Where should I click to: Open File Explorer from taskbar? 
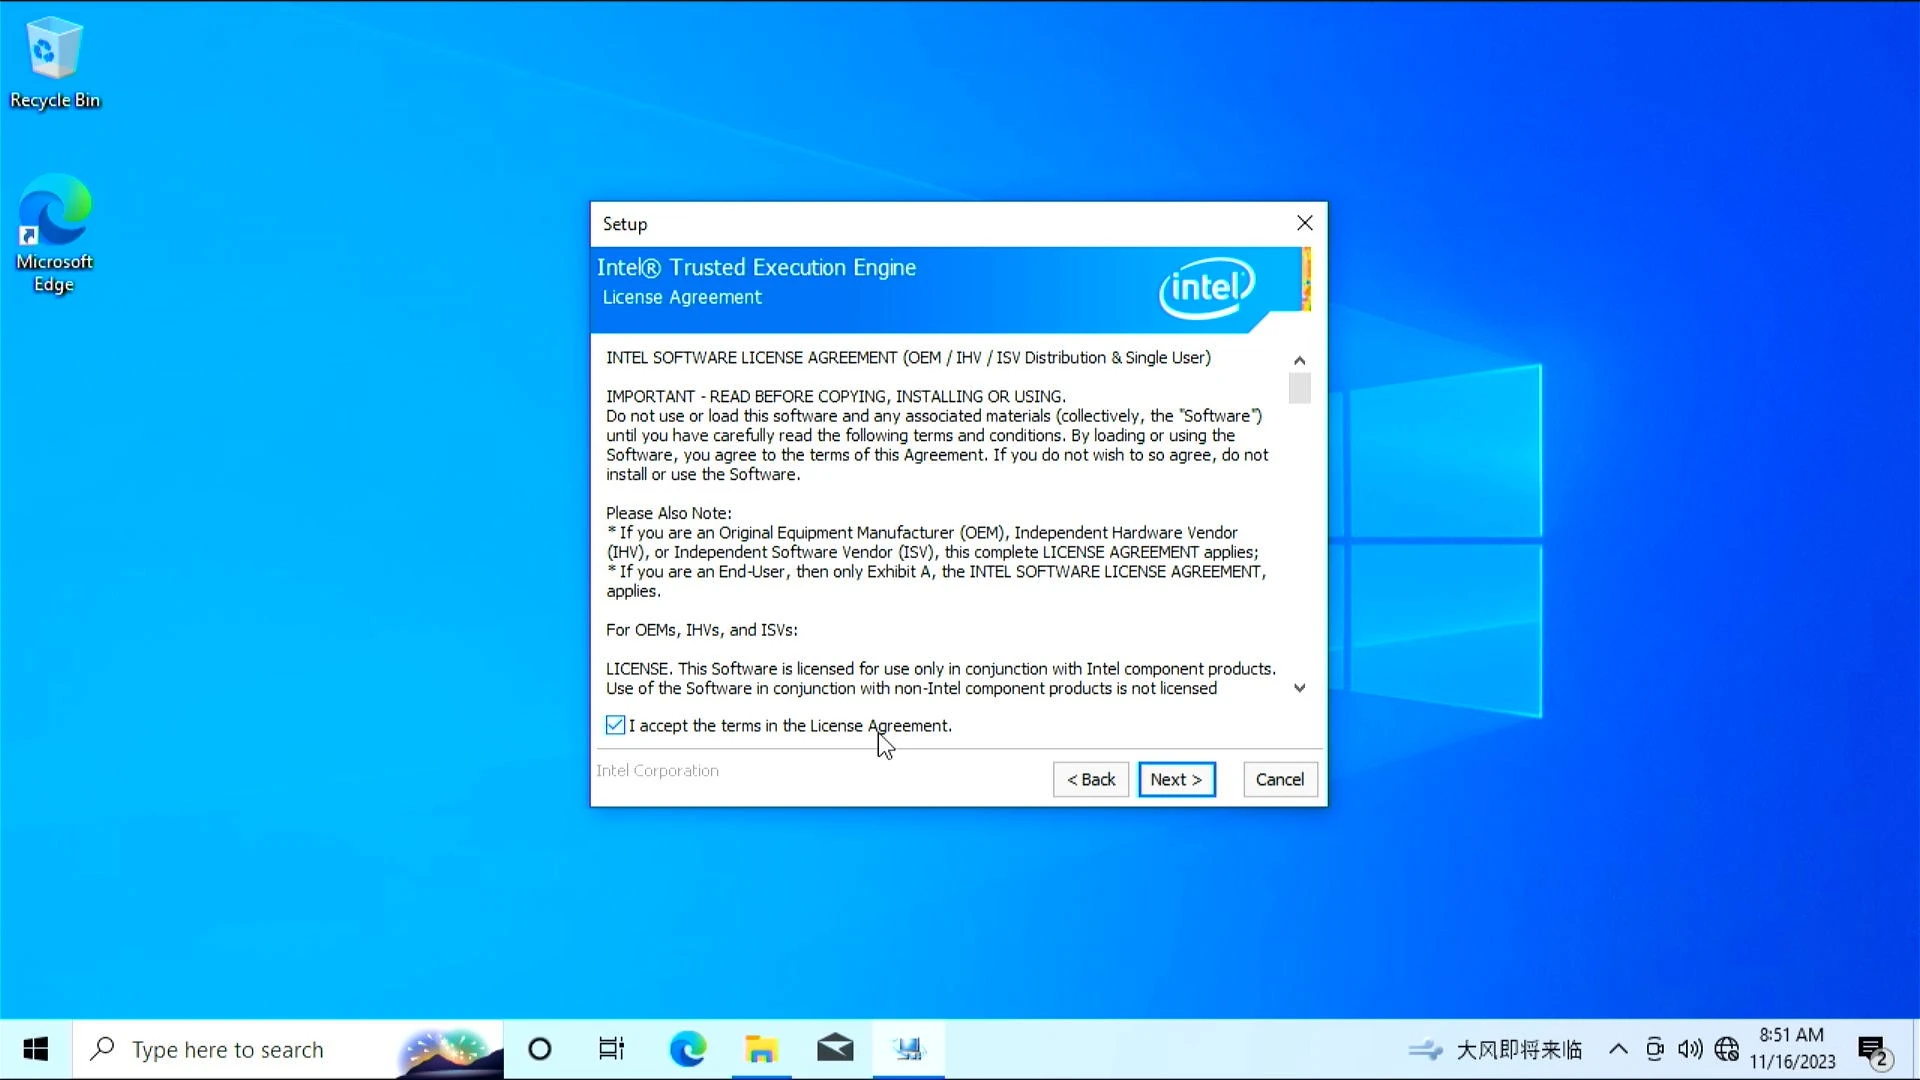click(x=762, y=1048)
